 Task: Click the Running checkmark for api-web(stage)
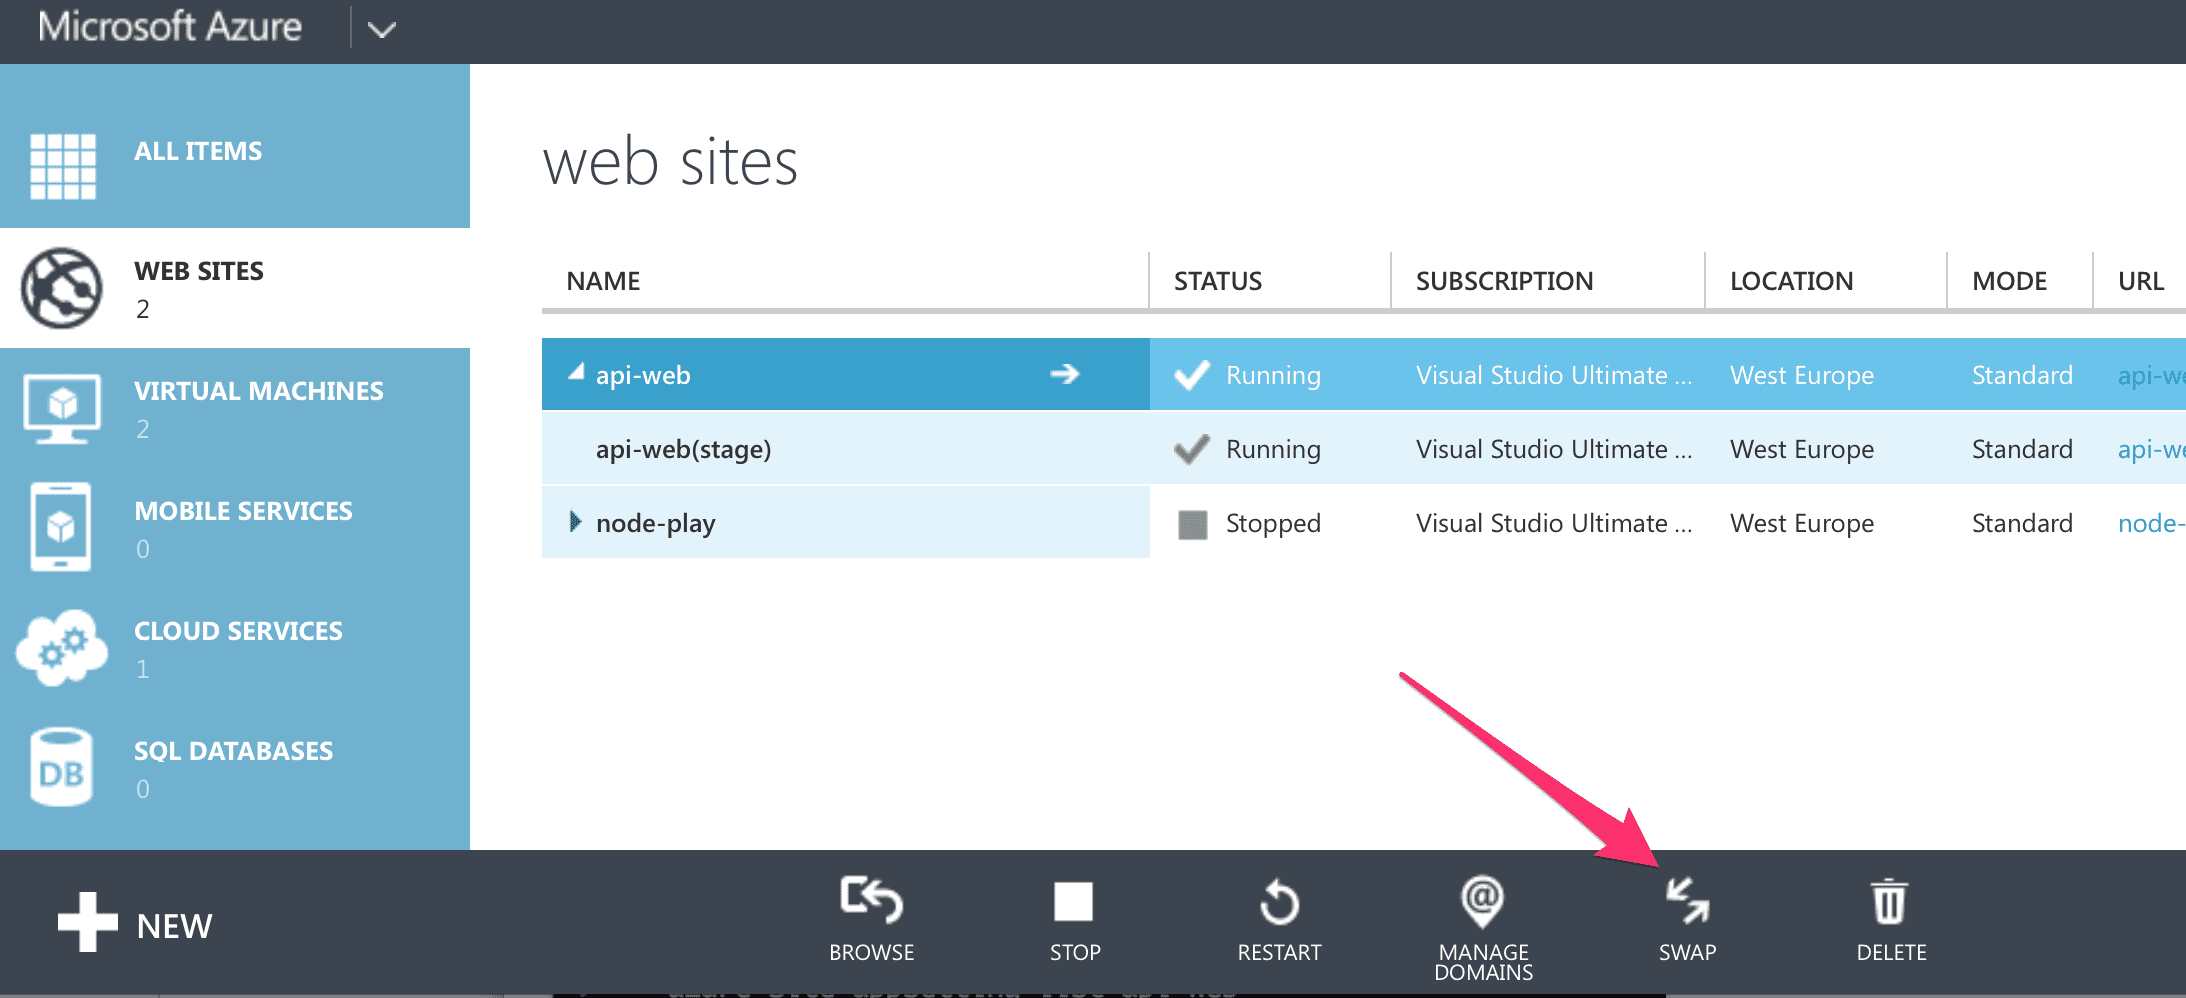1192,449
